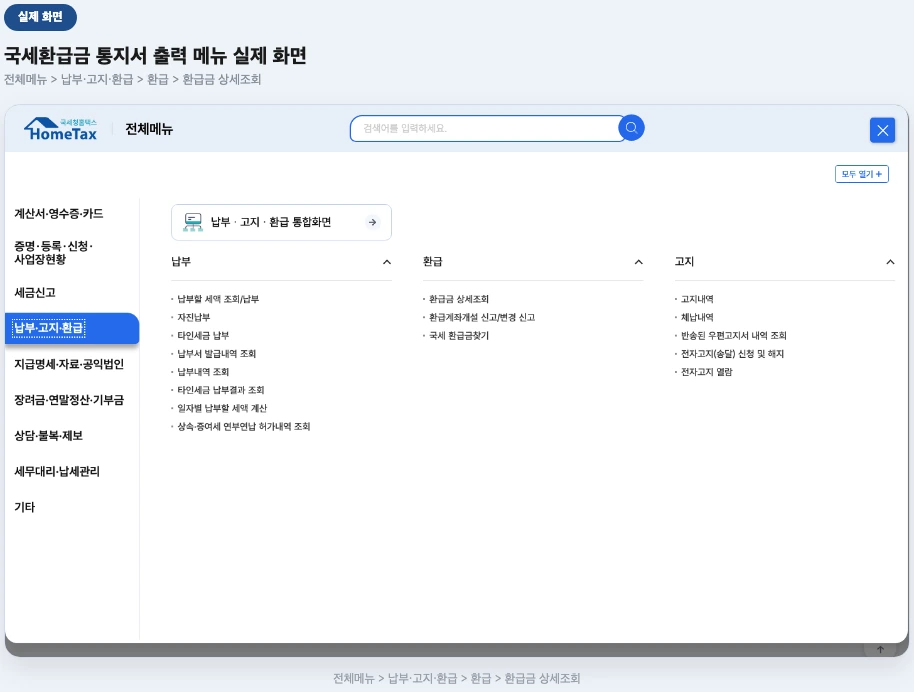
Task: Open 납부내역 조회 link
Action: (203, 371)
